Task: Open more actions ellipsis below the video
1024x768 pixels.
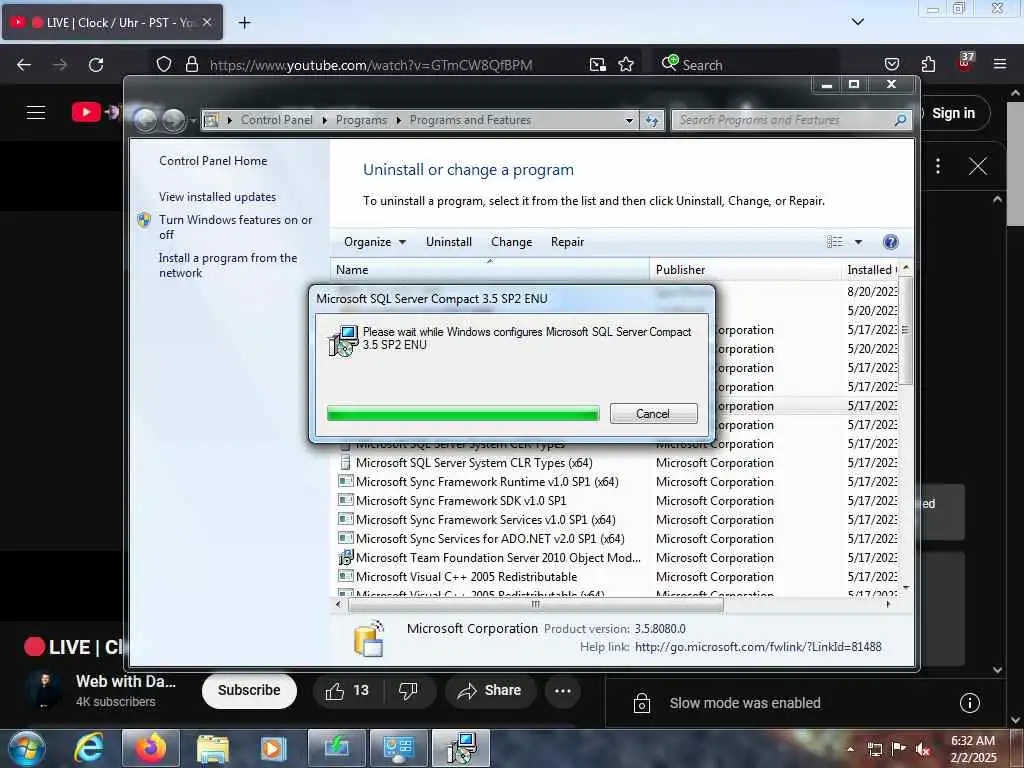Action: tap(563, 690)
